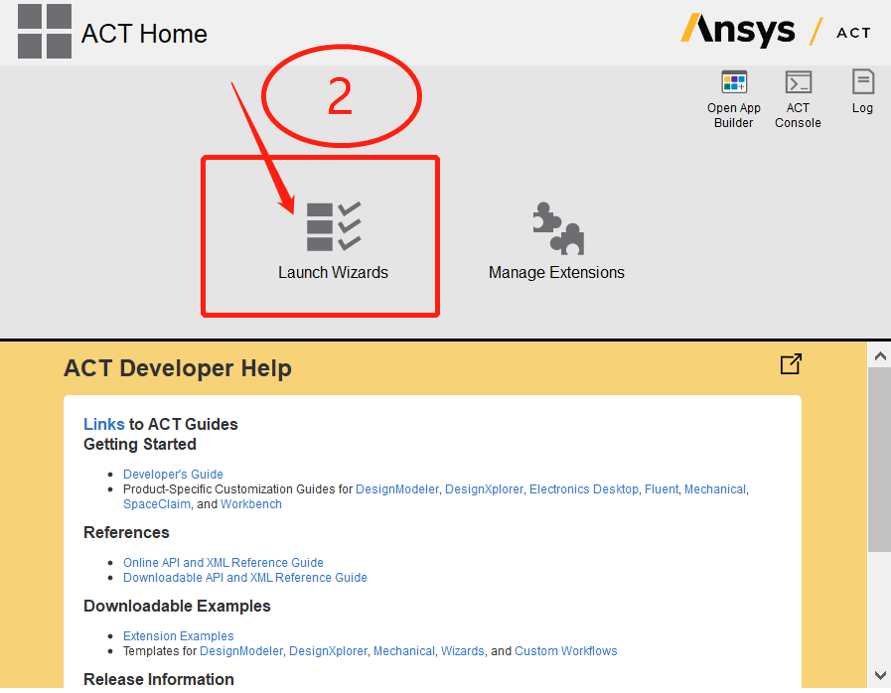Open the SpaceClaim customization guide link
Screen dimensions: 891x693
(157, 504)
